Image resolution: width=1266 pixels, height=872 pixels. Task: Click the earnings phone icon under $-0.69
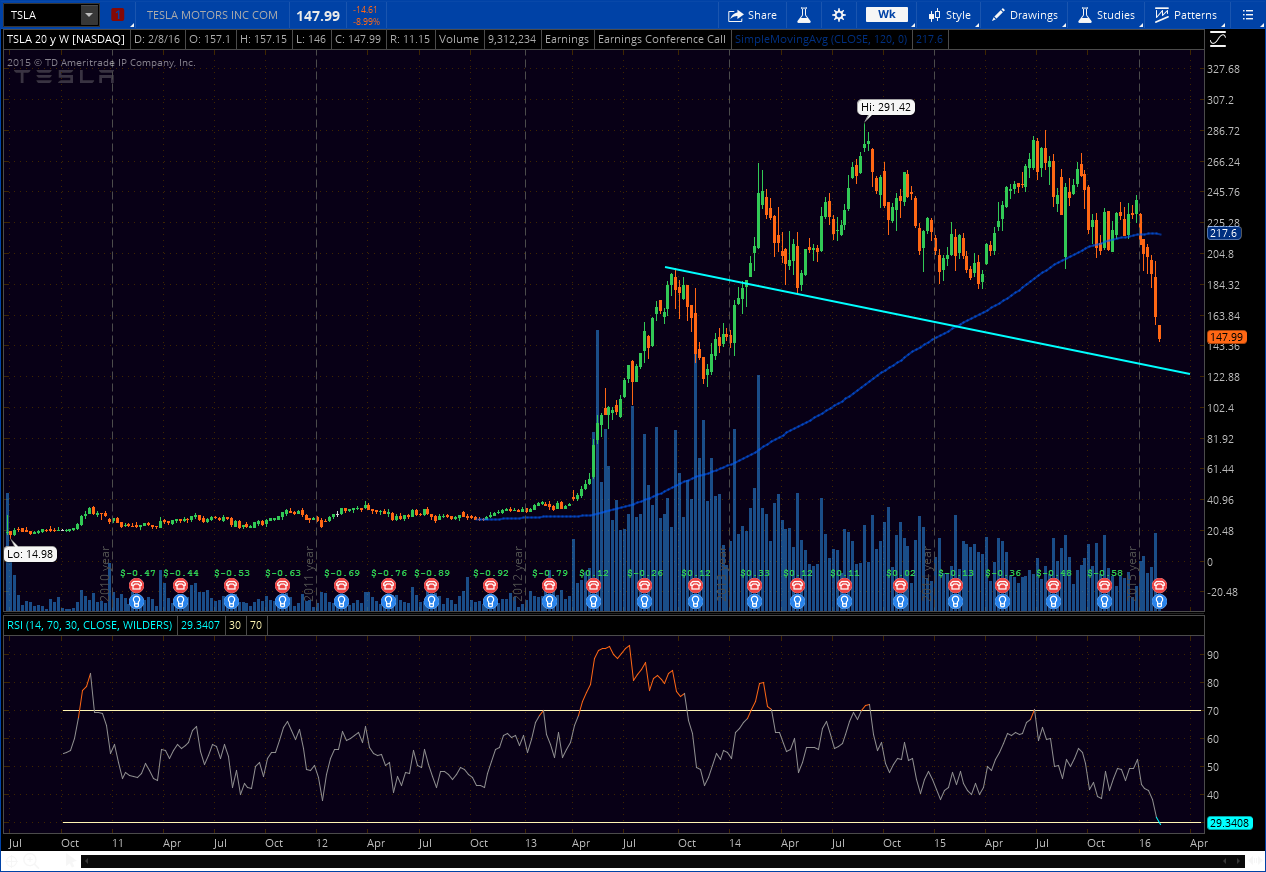(x=341, y=585)
